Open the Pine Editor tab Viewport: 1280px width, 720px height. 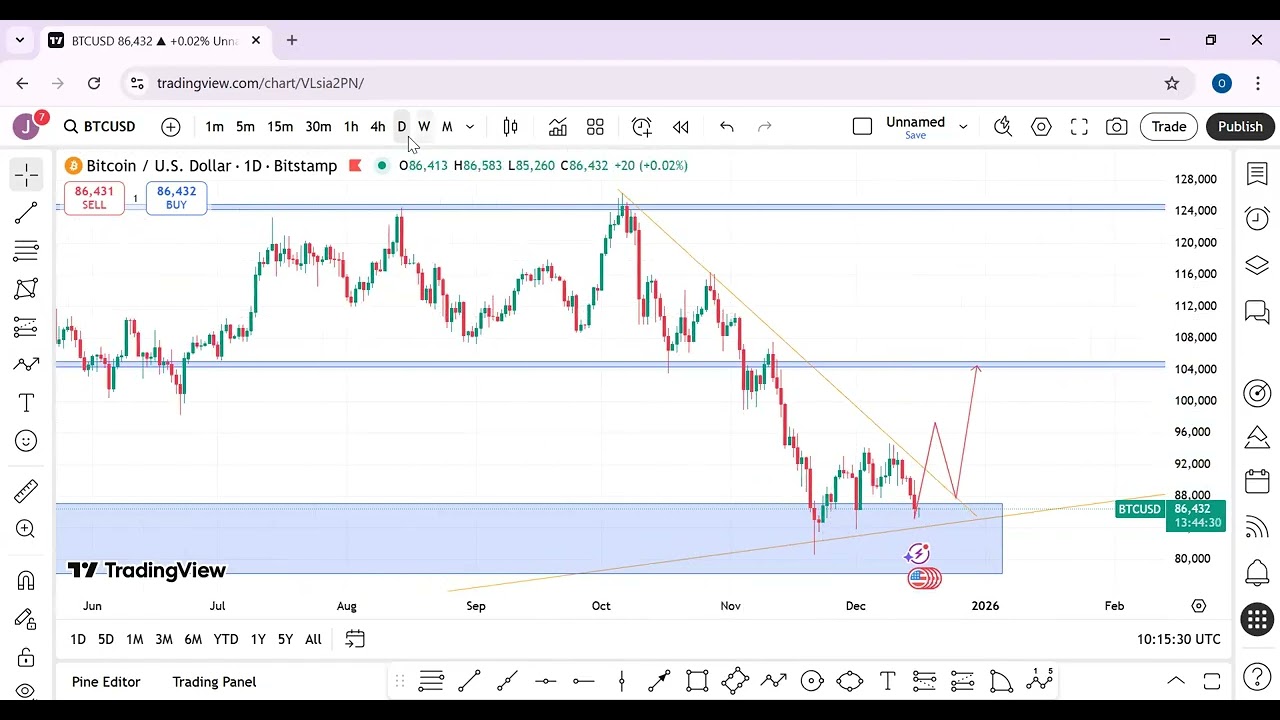(106, 682)
